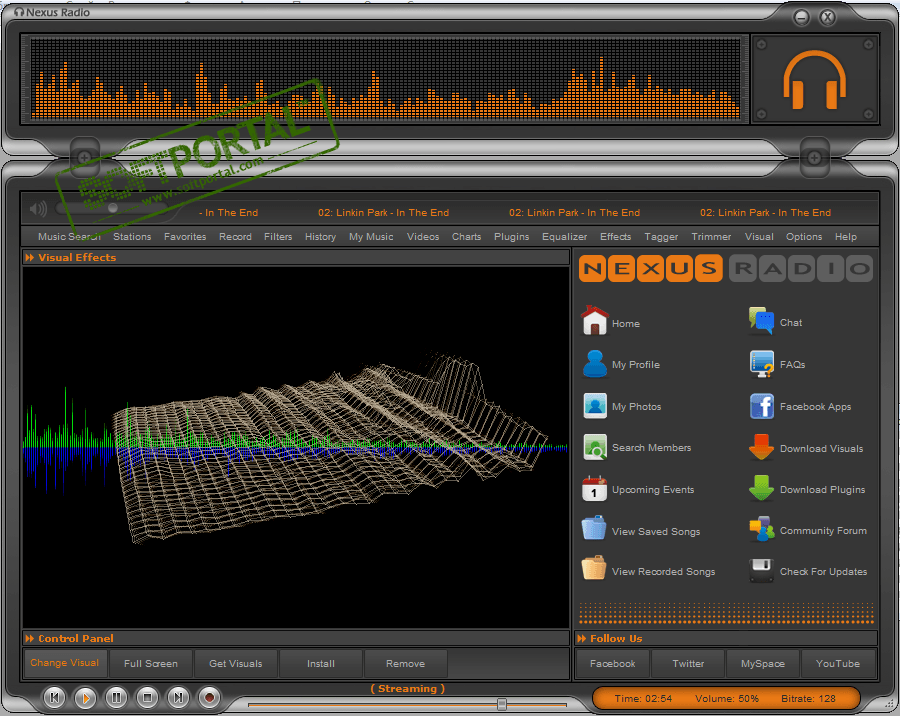
Task: Start recording with the red record button
Action: pyautogui.click(x=210, y=698)
